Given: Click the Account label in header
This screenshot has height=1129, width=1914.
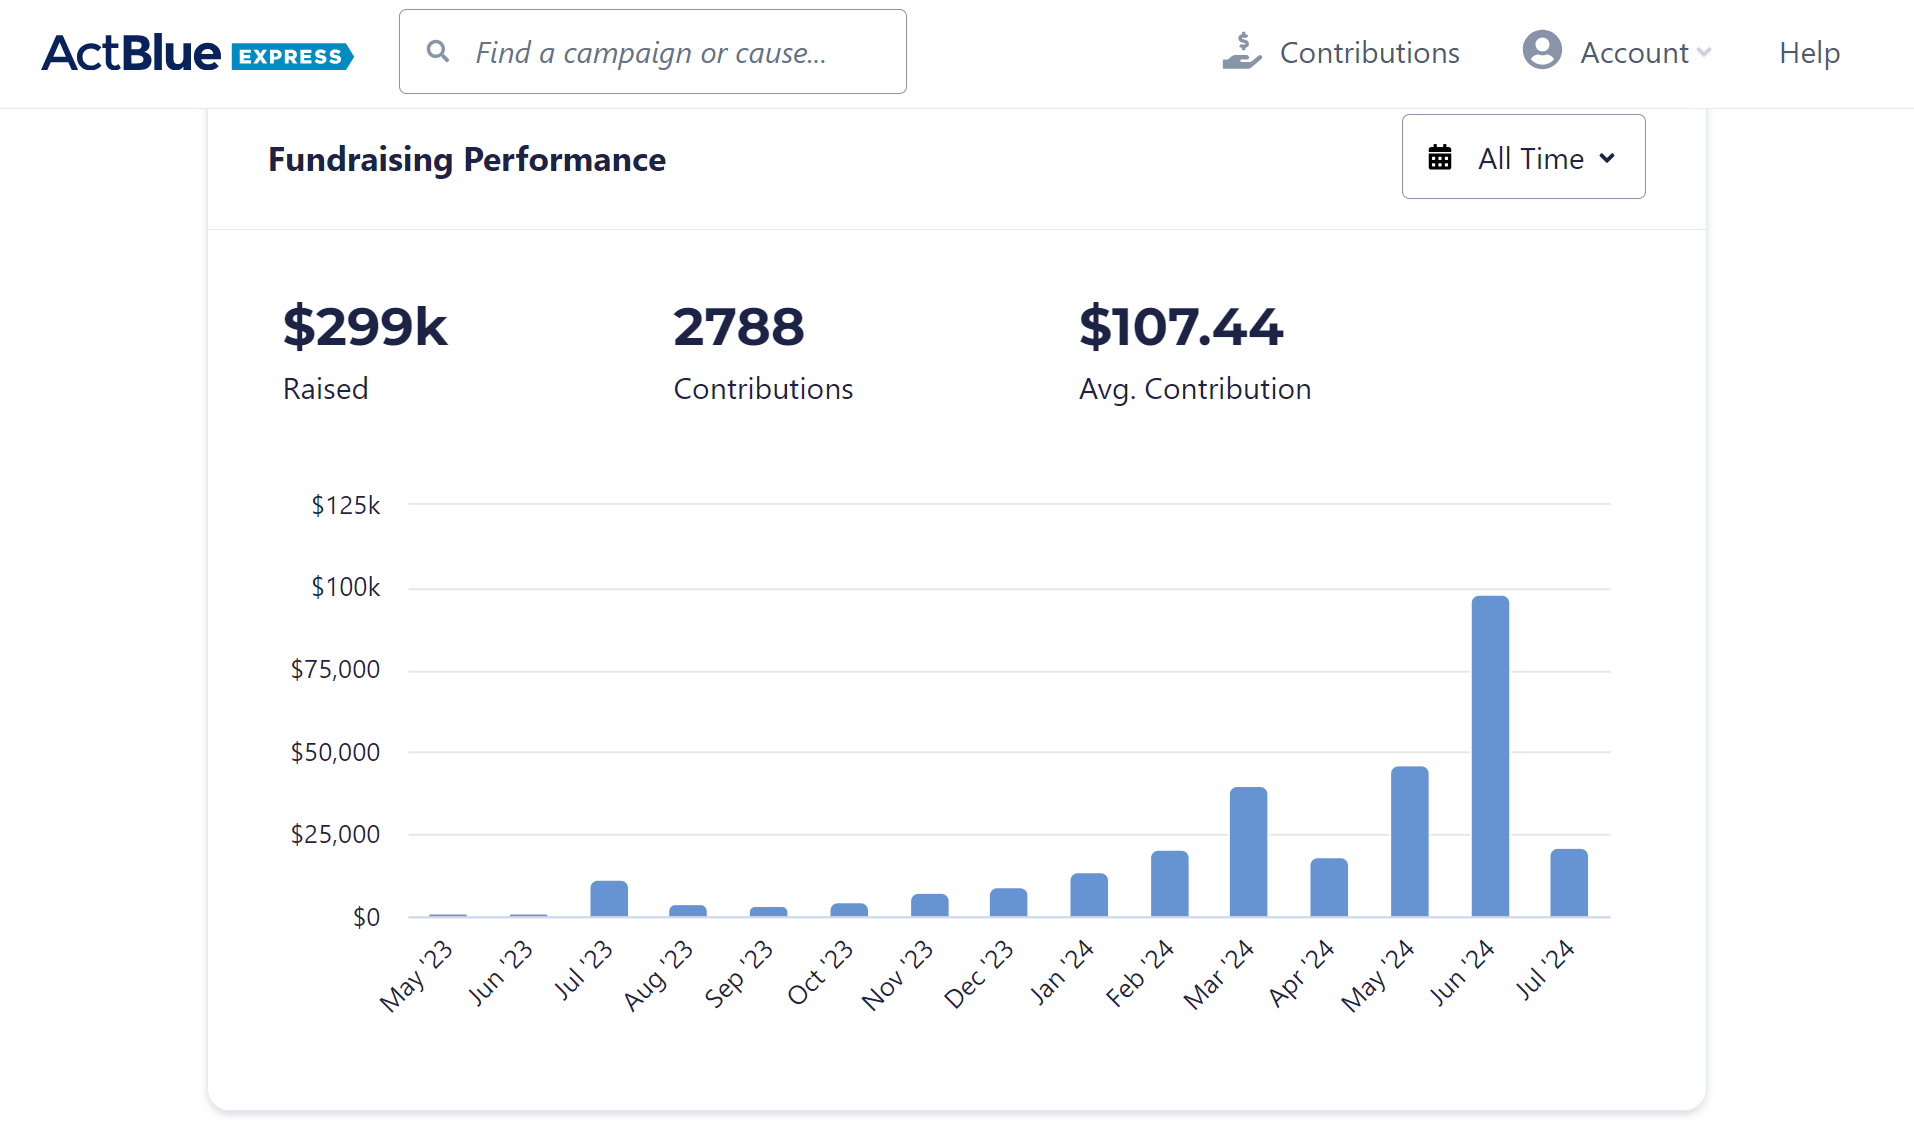Looking at the screenshot, I should [1633, 53].
